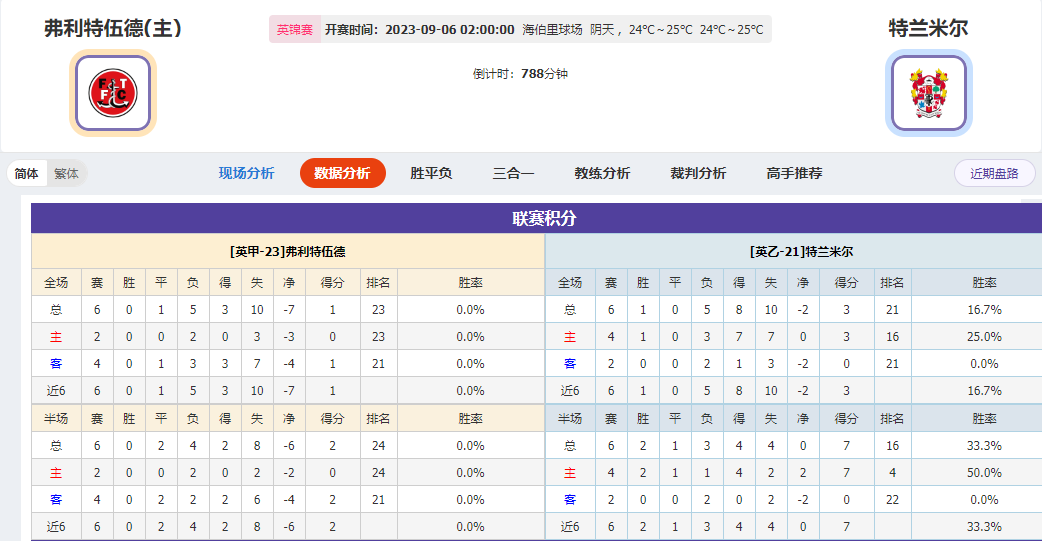Image resolution: width=1042 pixels, height=541 pixels.
Task: Open the 胜平负 tab
Action: point(431,173)
